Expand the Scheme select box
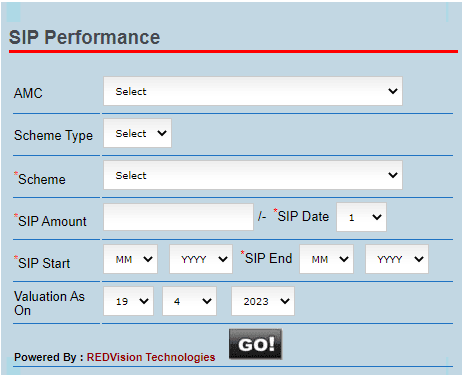Viewport: 462px width, 375px height. pos(253,175)
